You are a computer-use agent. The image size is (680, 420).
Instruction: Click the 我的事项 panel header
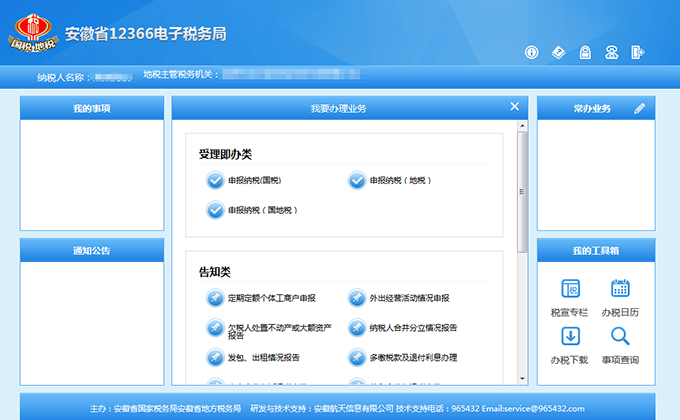pyautogui.click(x=92, y=108)
